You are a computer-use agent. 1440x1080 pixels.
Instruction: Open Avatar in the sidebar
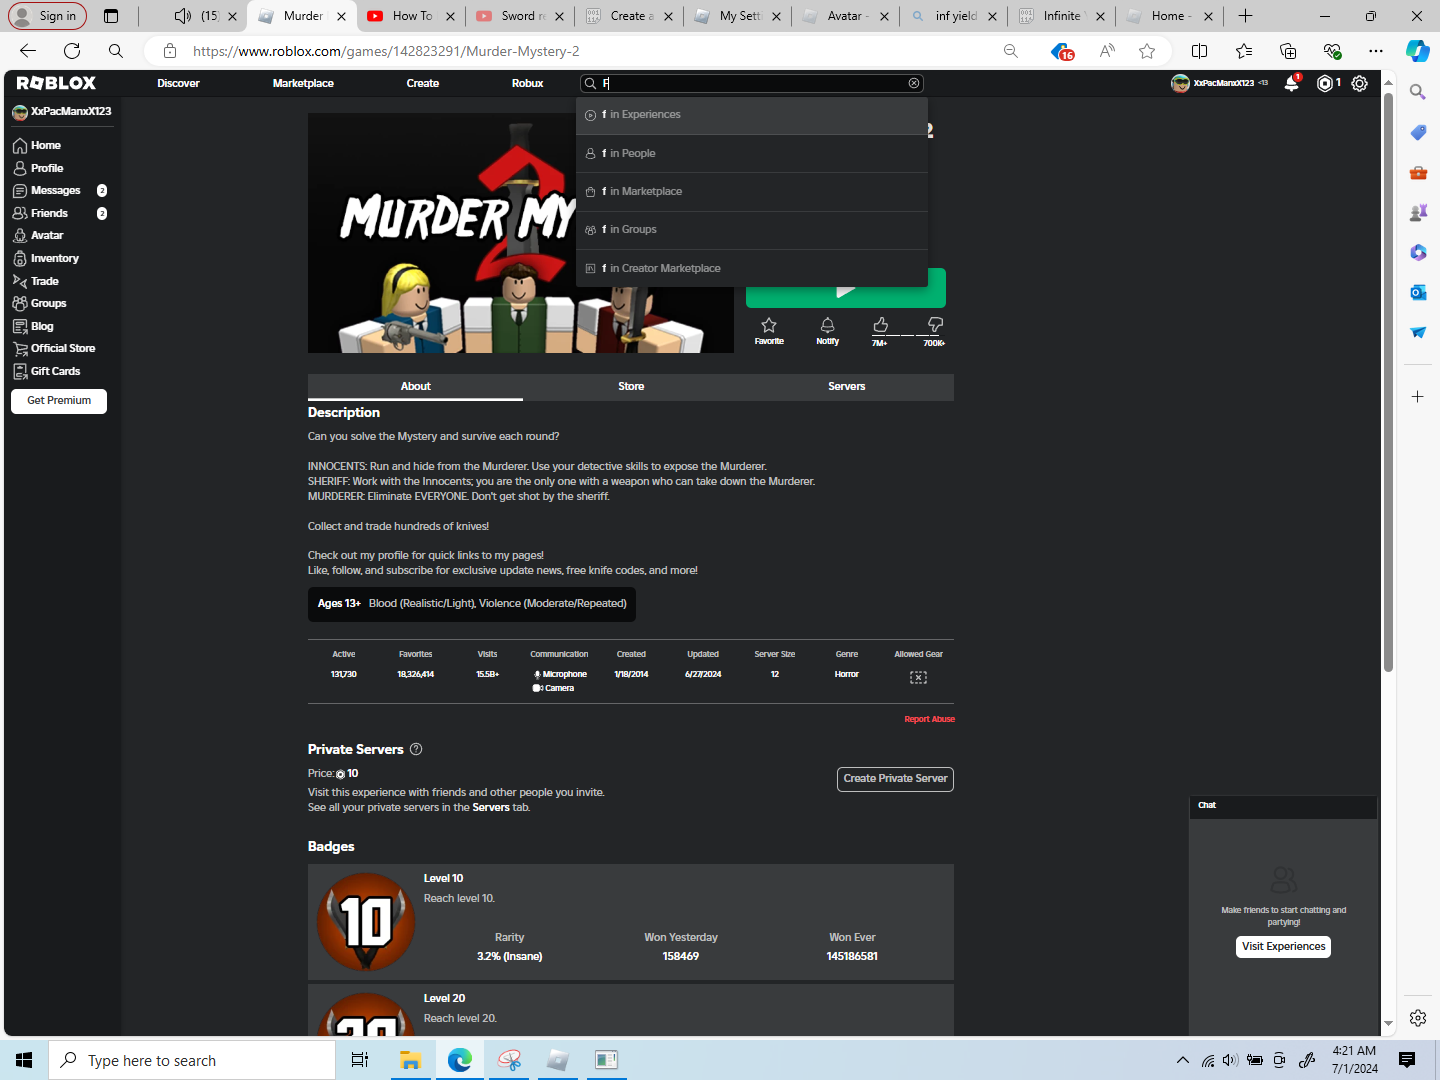(38, 235)
